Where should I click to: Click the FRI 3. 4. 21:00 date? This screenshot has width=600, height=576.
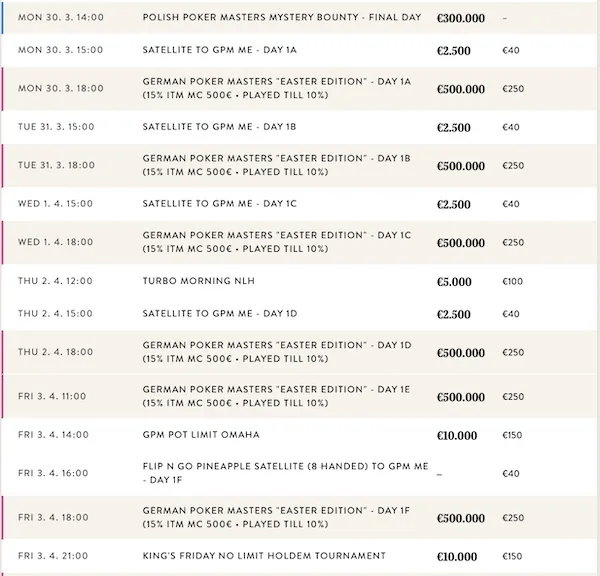(53, 556)
